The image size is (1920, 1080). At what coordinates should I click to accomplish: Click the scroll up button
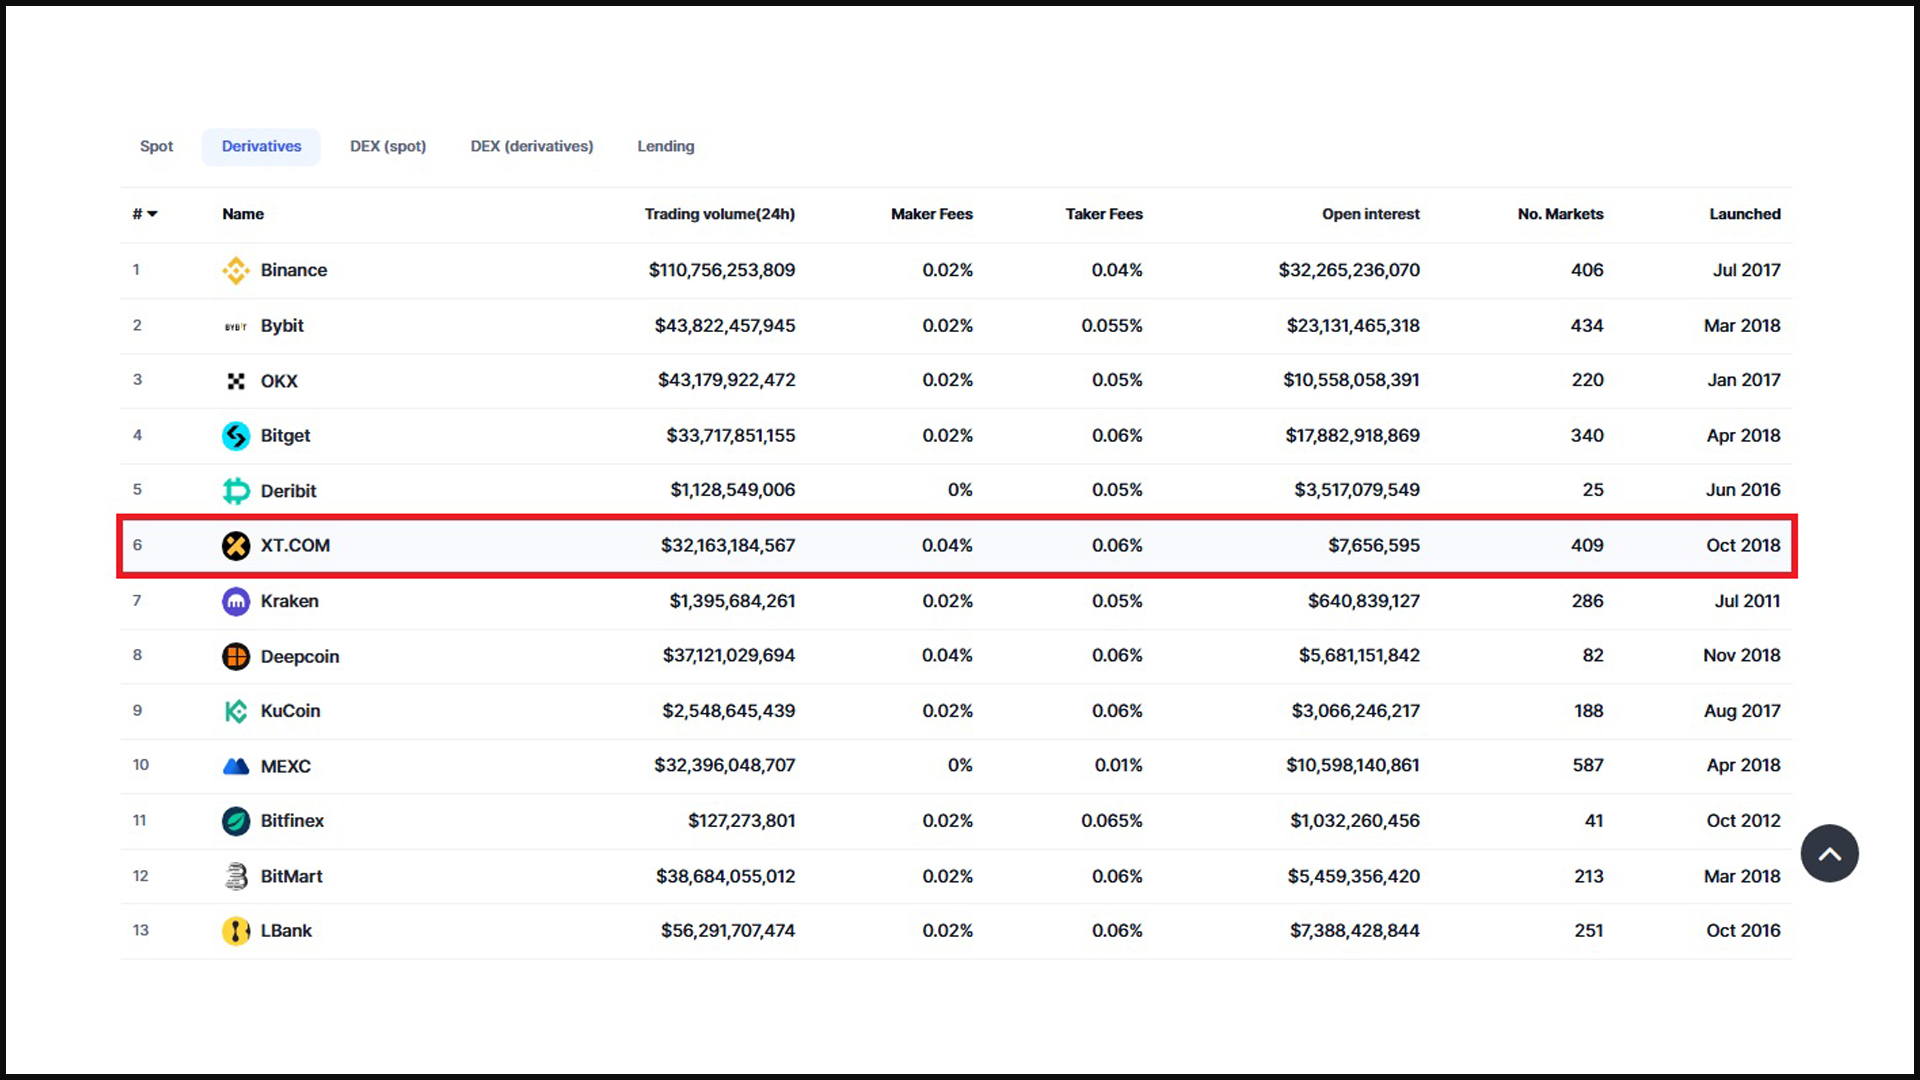(x=1830, y=855)
